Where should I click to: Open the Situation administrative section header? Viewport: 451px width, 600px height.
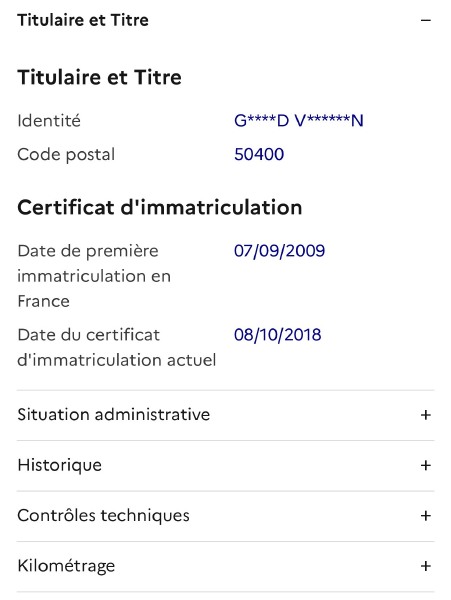point(225,415)
